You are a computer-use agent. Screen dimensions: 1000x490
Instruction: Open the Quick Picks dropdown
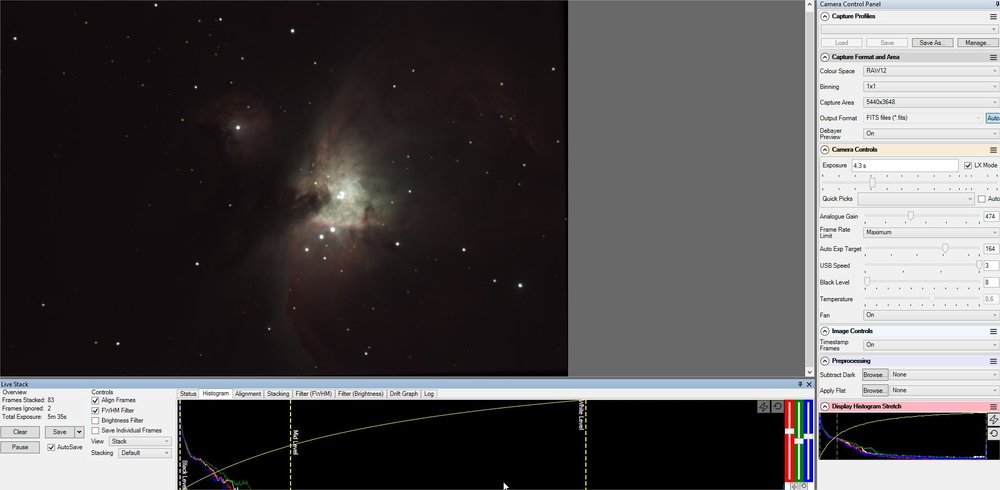(915, 199)
